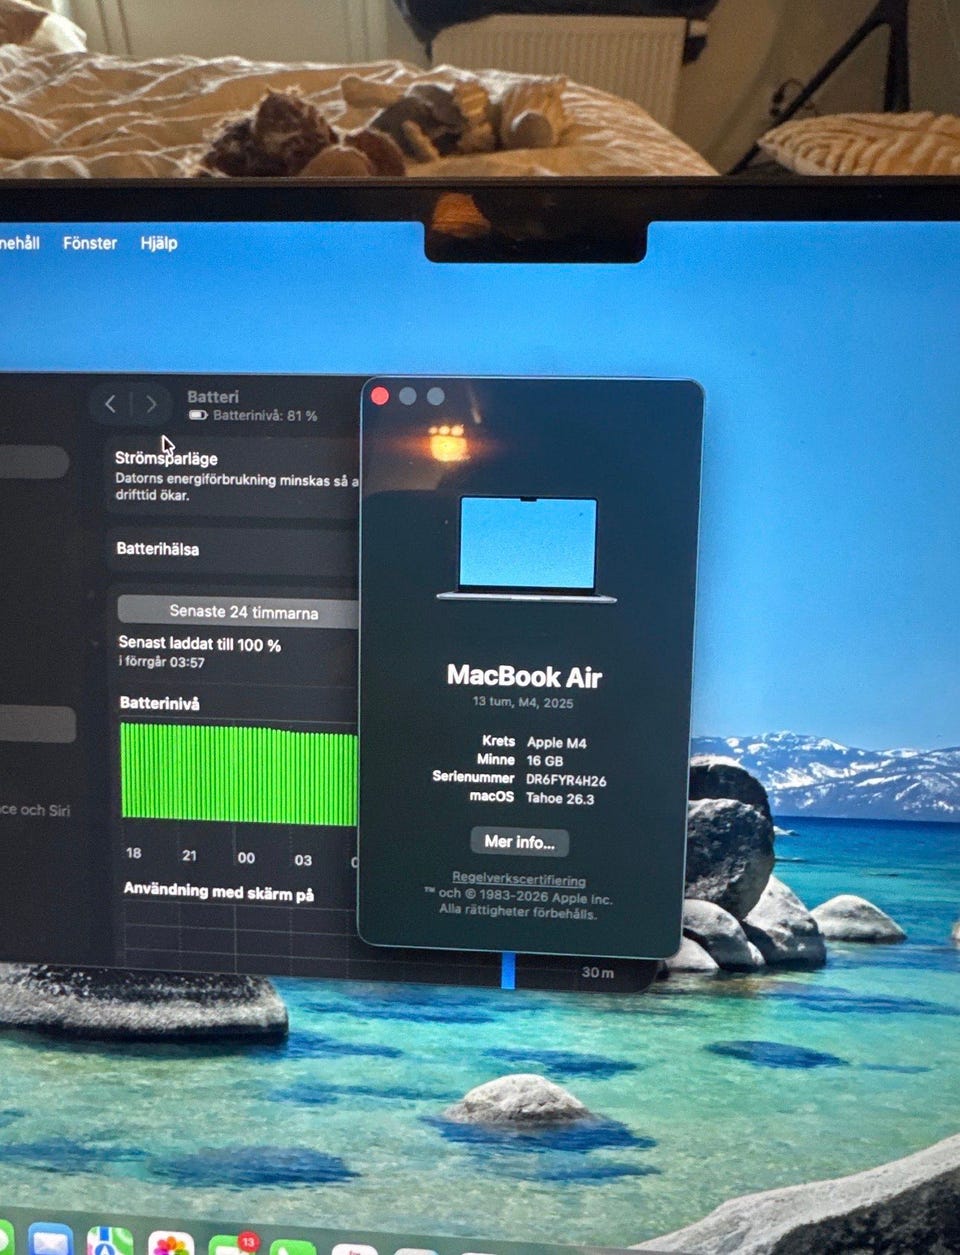This screenshot has width=960, height=1255.
Task: Click the Krets value Apple M4
Action: coord(556,742)
